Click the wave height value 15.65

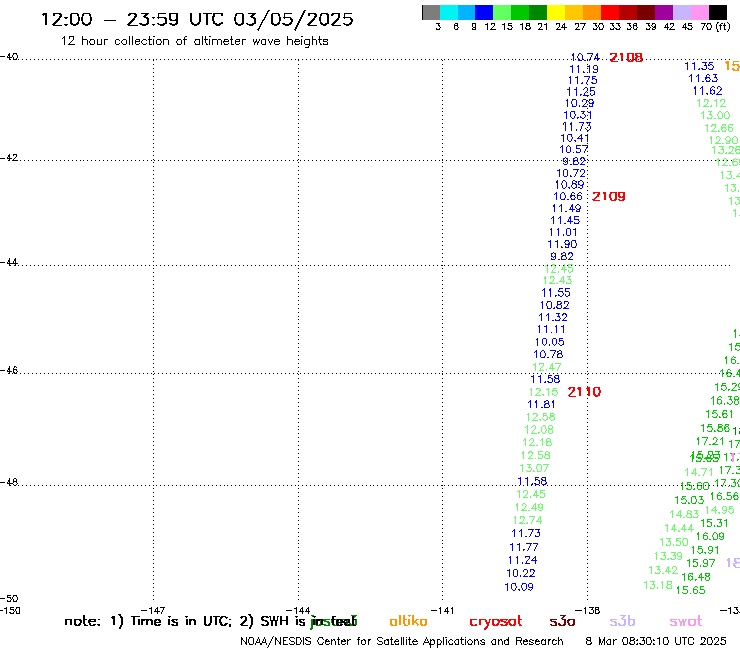coord(690,591)
